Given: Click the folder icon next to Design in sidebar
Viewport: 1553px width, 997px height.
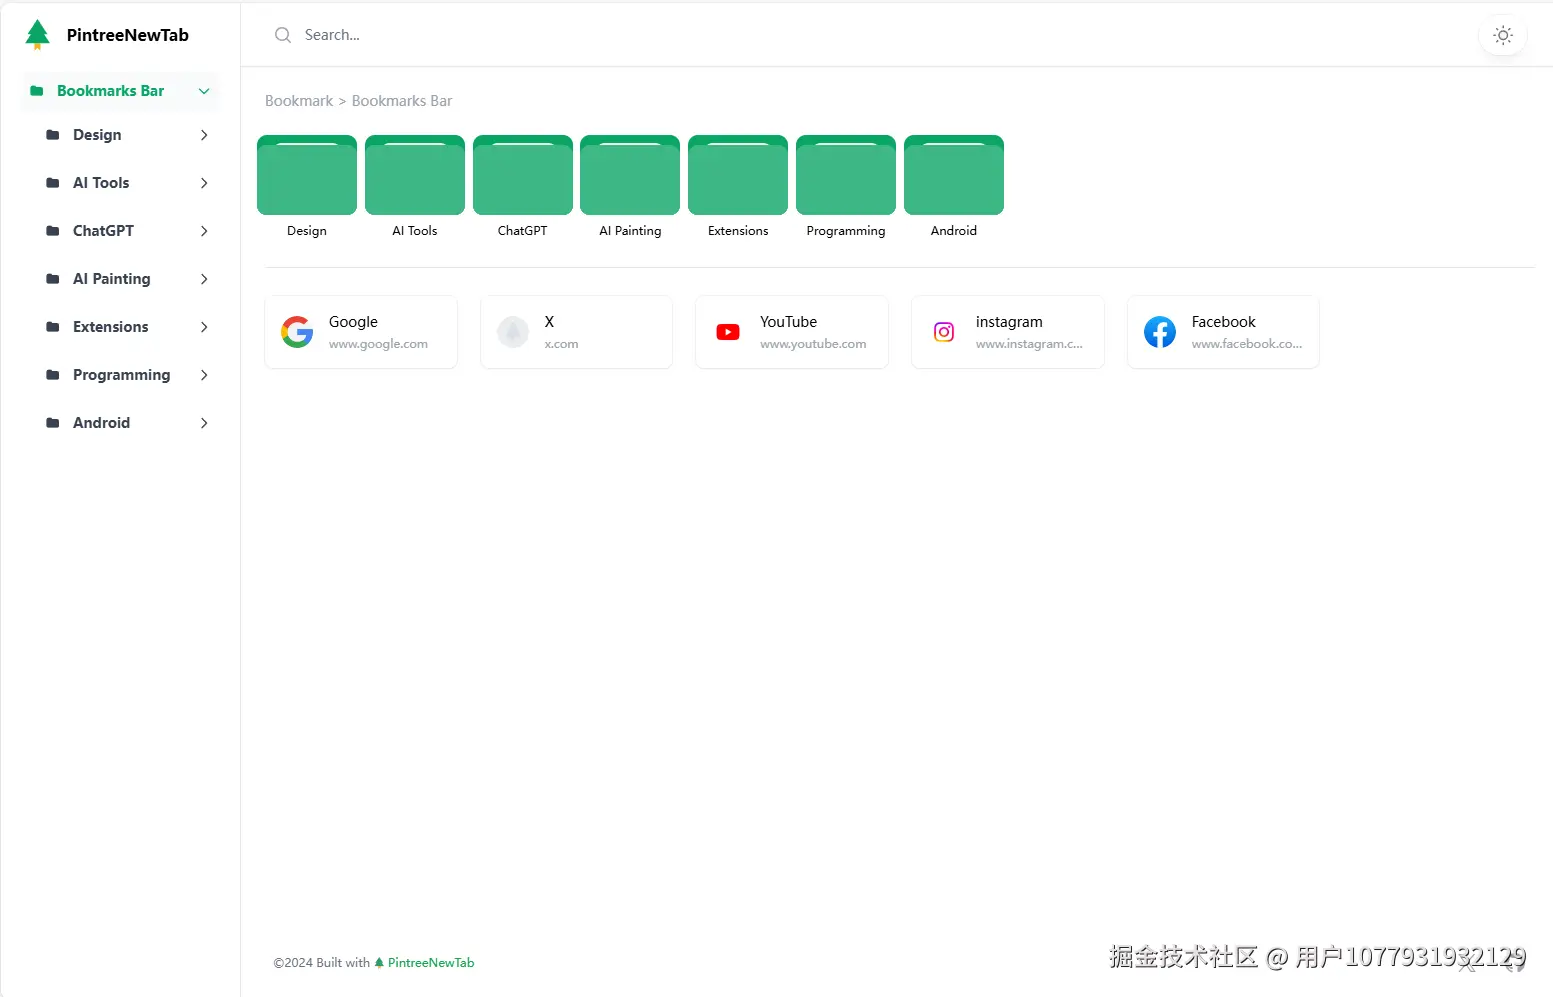Looking at the screenshot, I should click(x=51, y=135).
